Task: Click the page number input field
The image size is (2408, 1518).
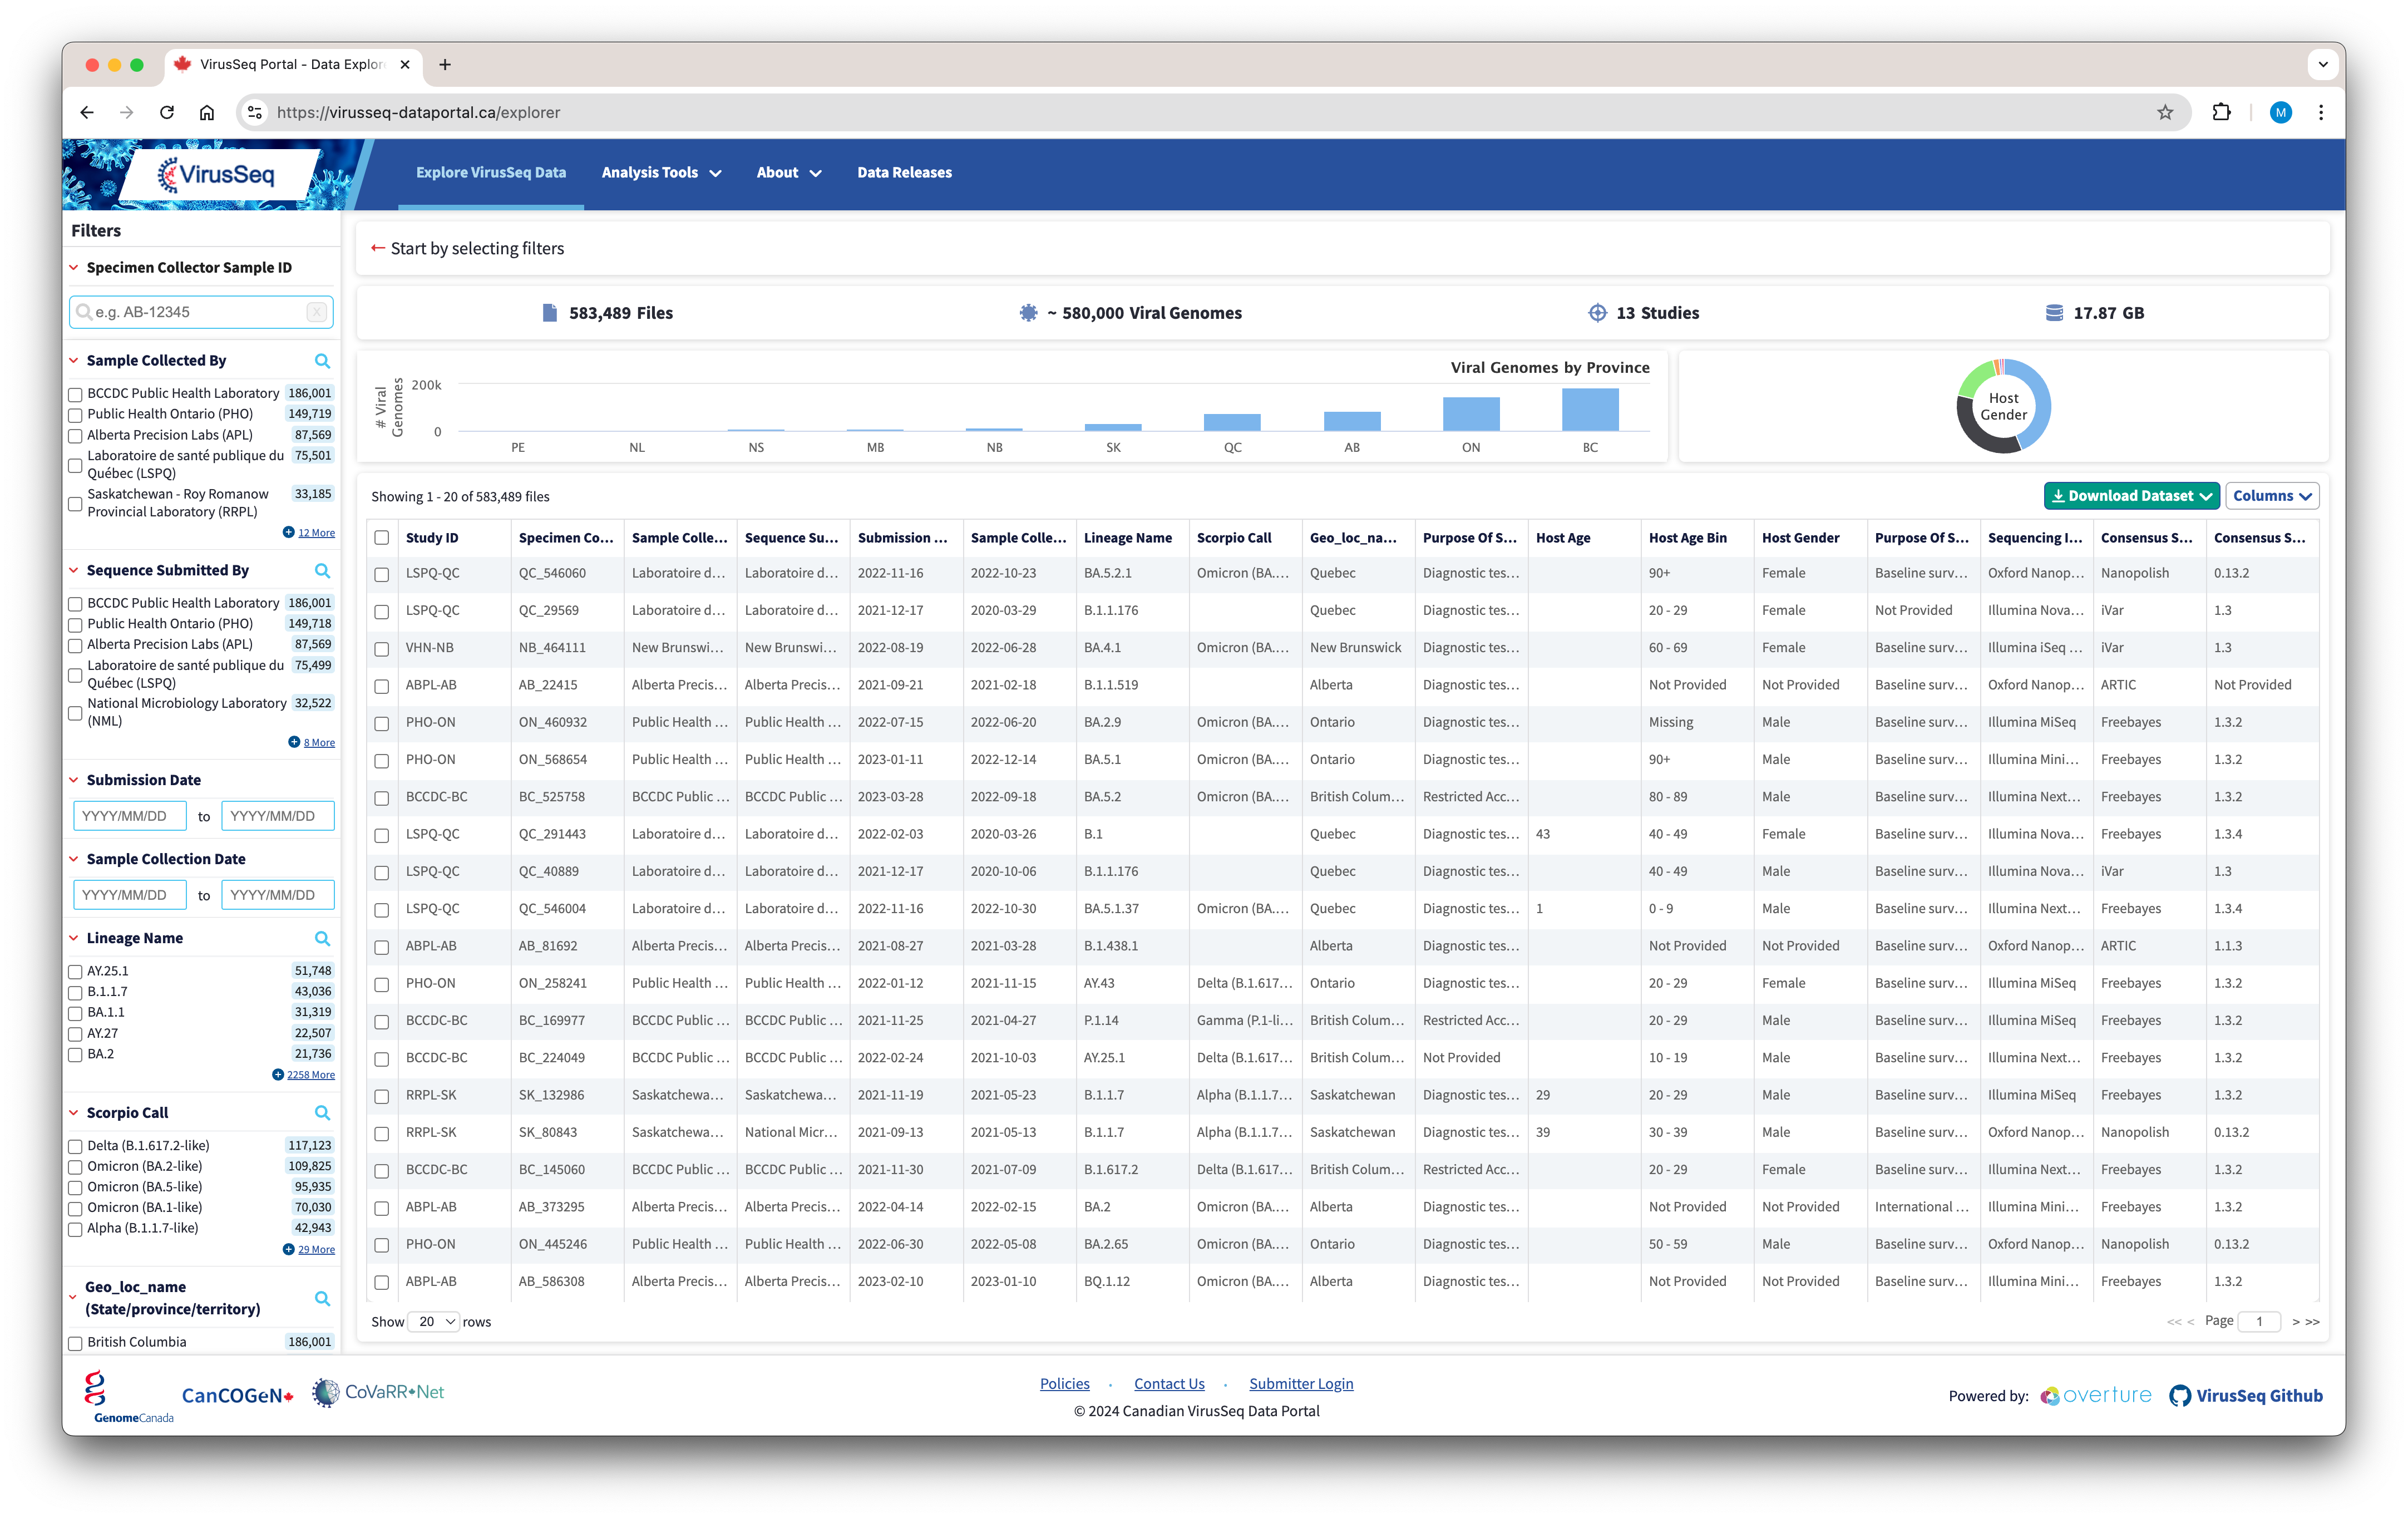Action: [x=2259, y=1322]
